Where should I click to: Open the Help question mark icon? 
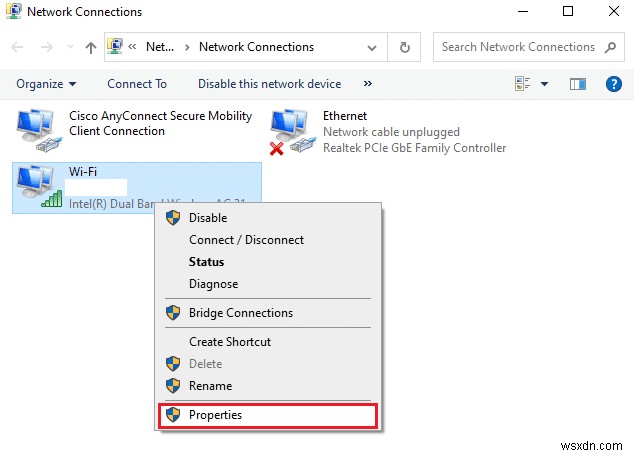[615, 84]
